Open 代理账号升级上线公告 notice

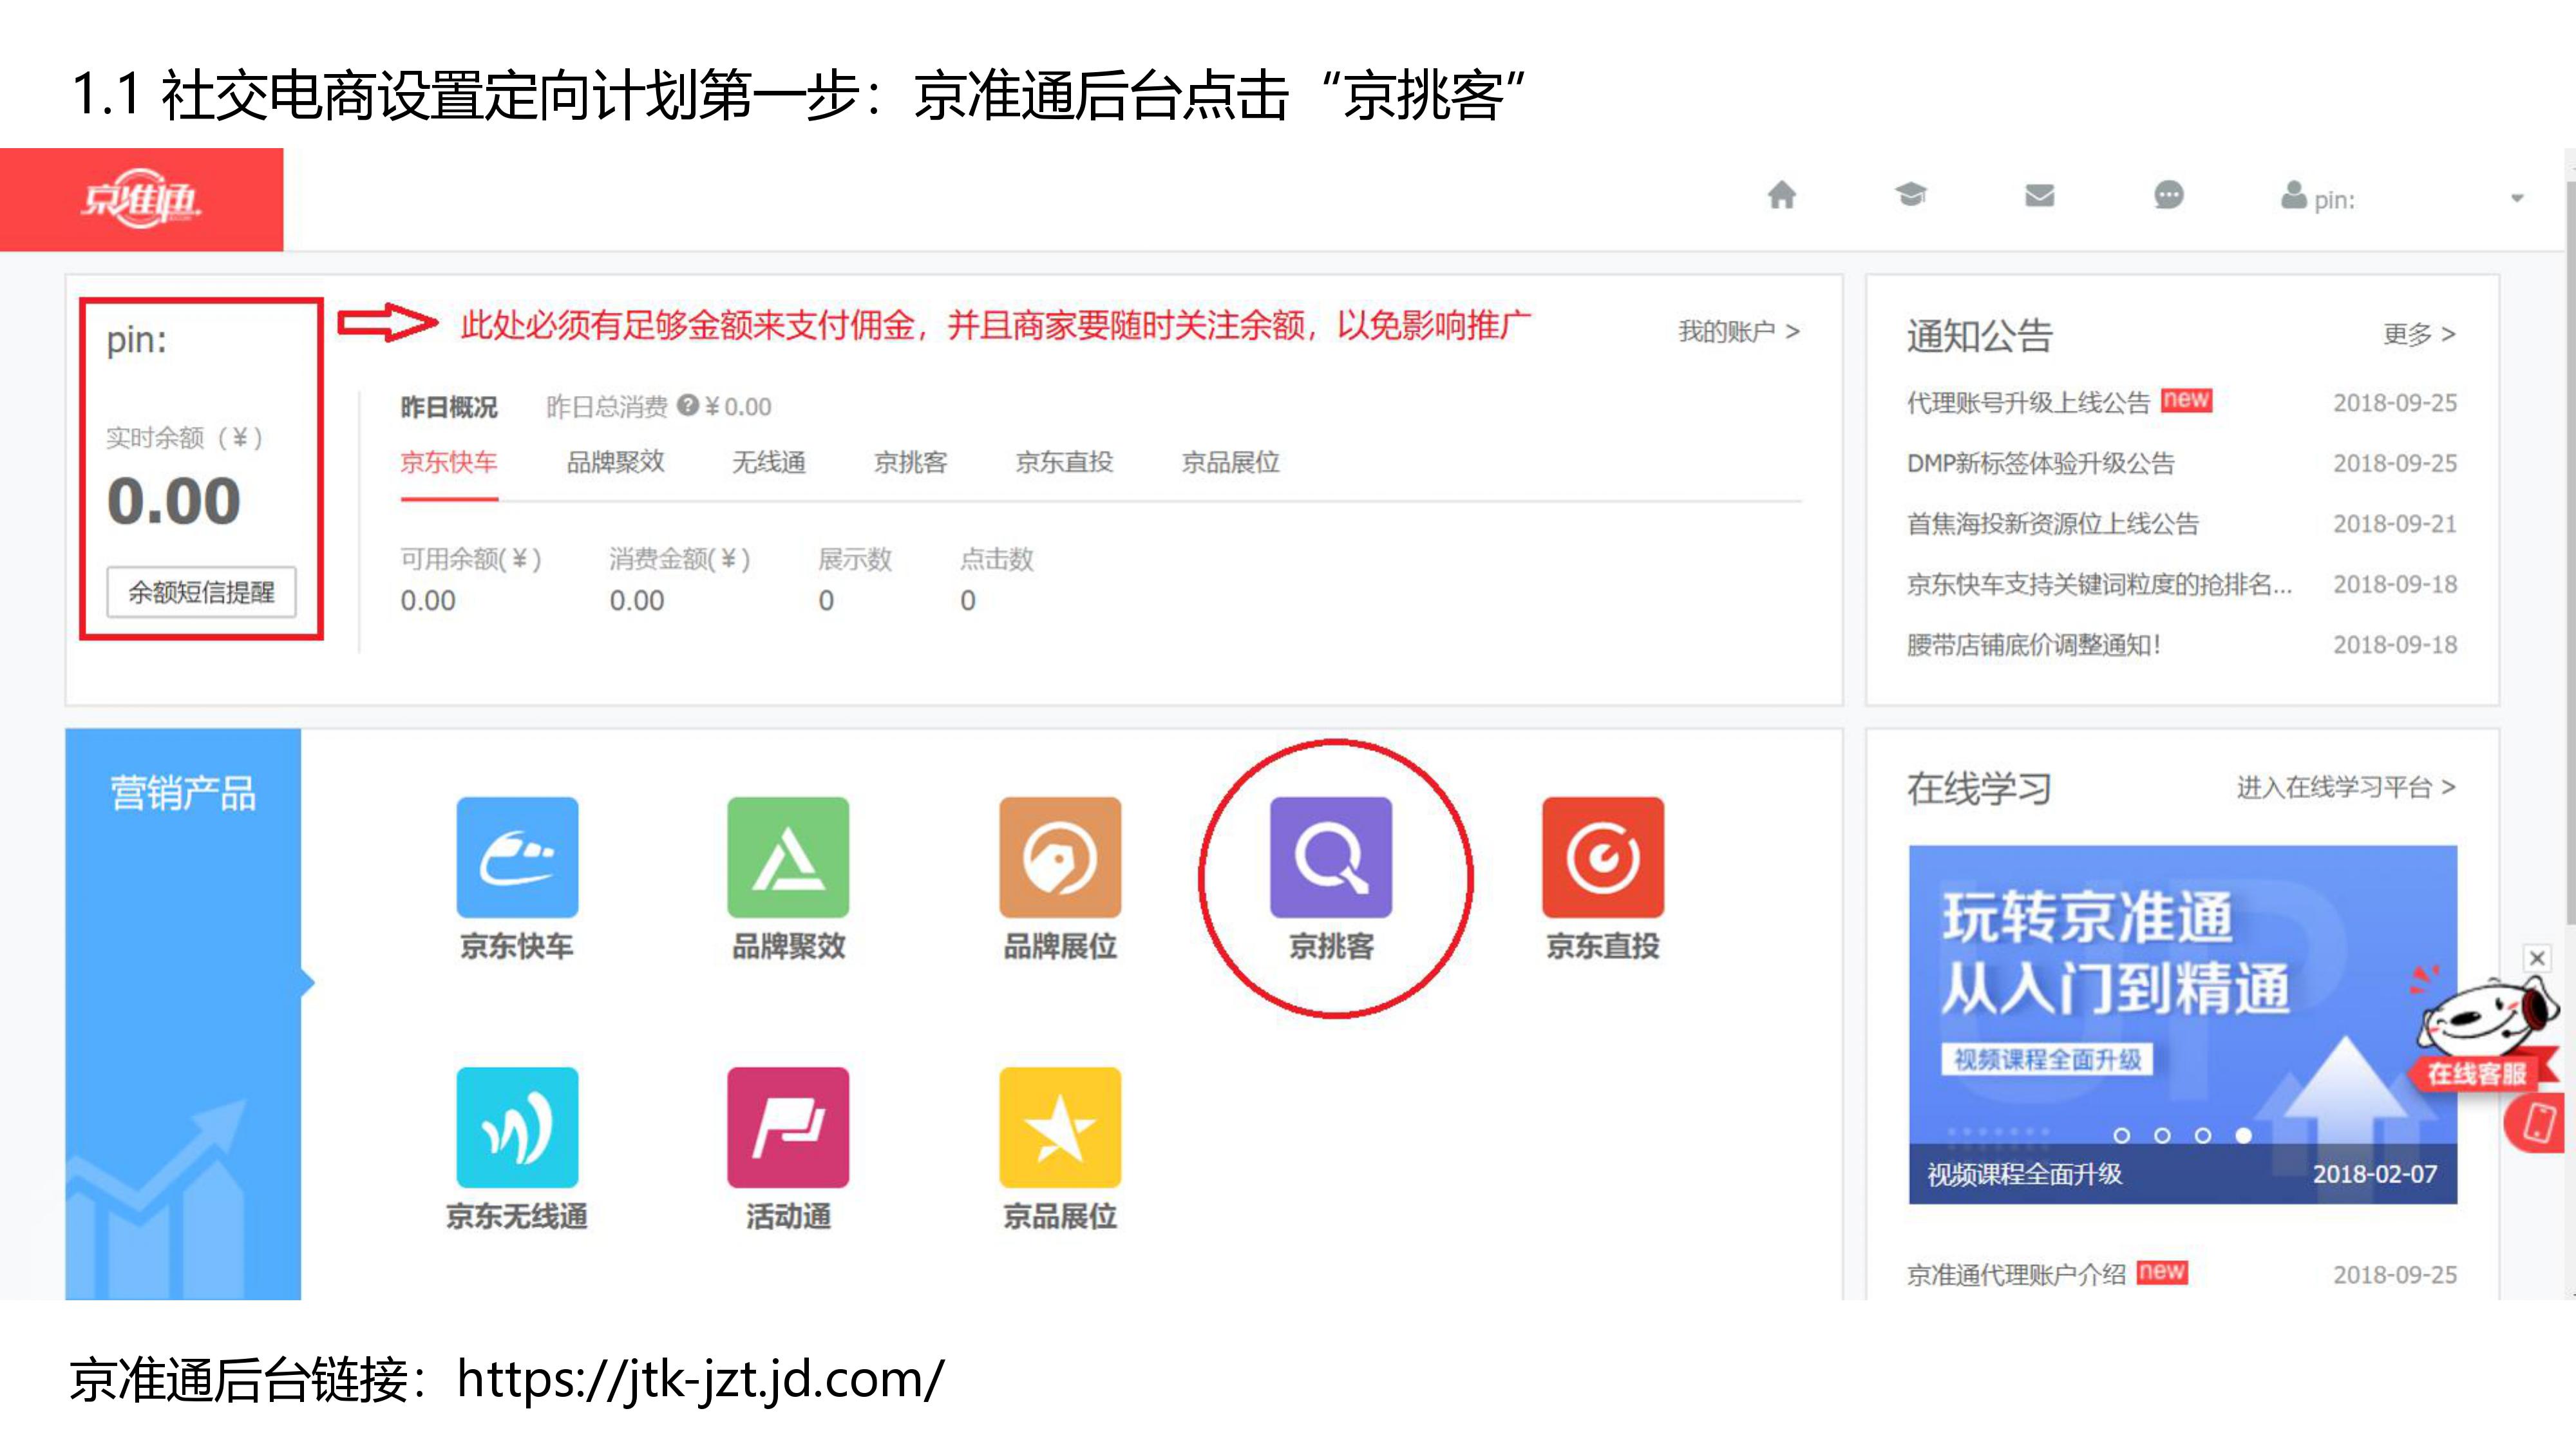pos(2028,403)
